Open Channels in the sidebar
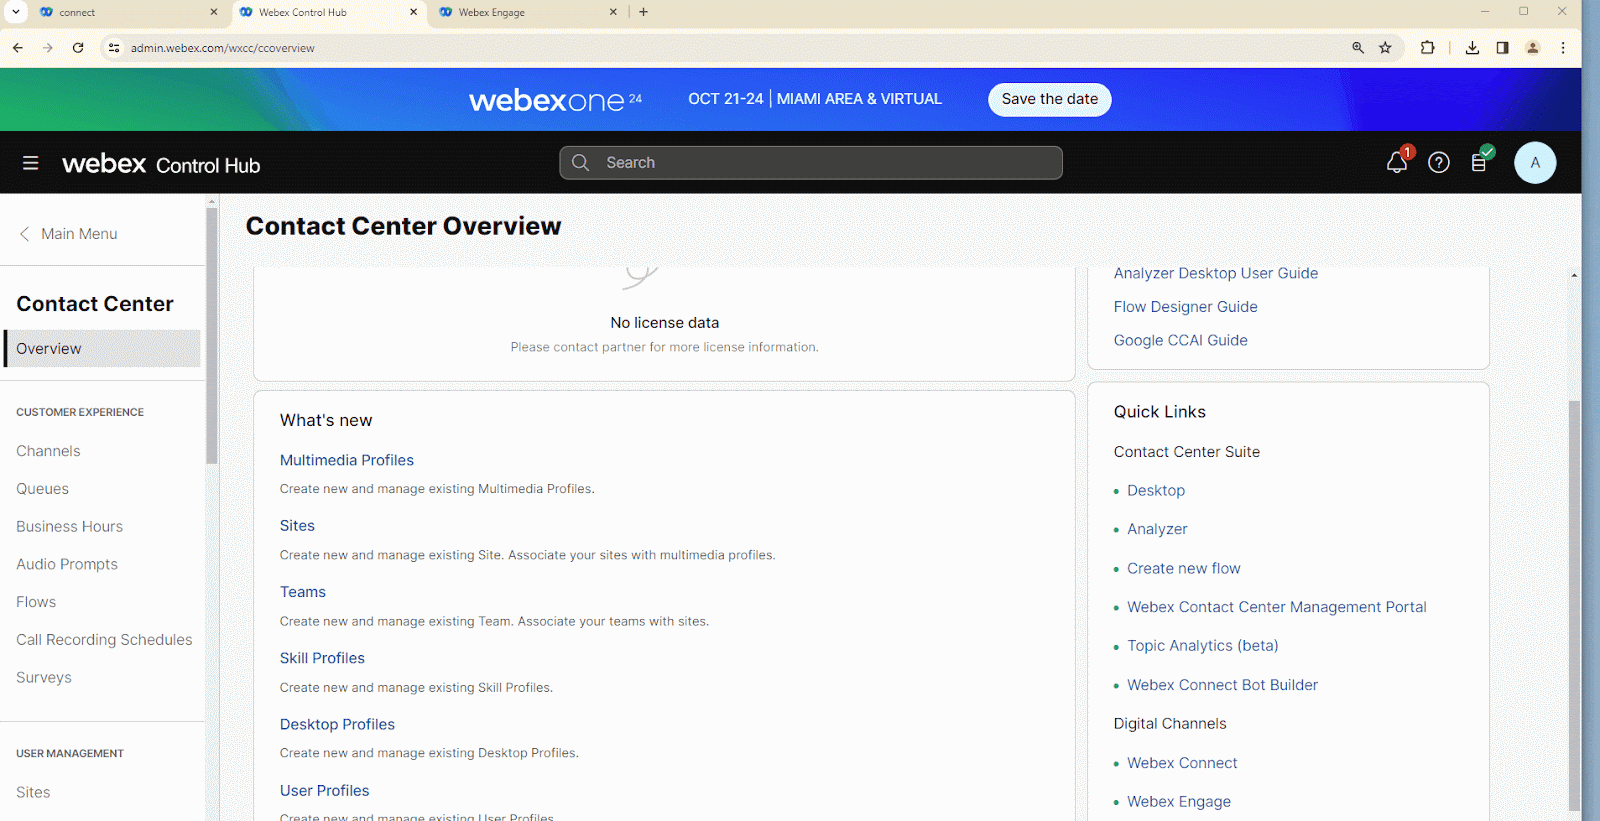The height and width of the screenshot is (821, 1600). coord(48,451)
